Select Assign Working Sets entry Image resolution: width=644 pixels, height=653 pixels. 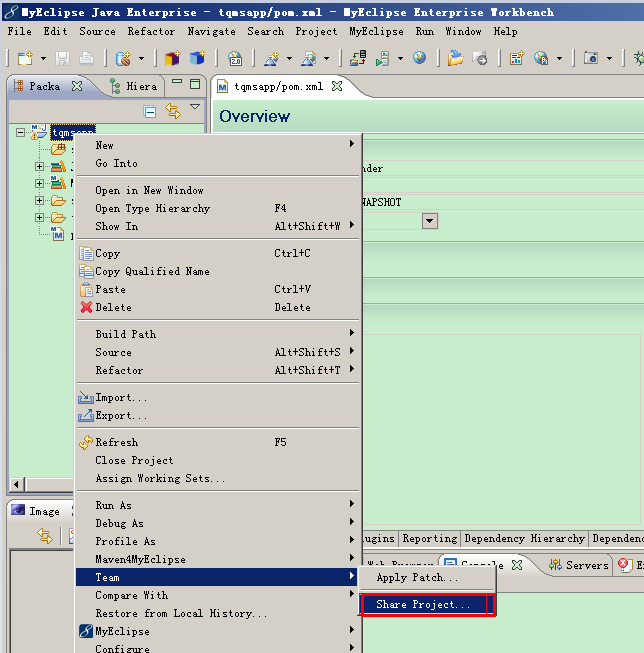[x=217, y=478]
